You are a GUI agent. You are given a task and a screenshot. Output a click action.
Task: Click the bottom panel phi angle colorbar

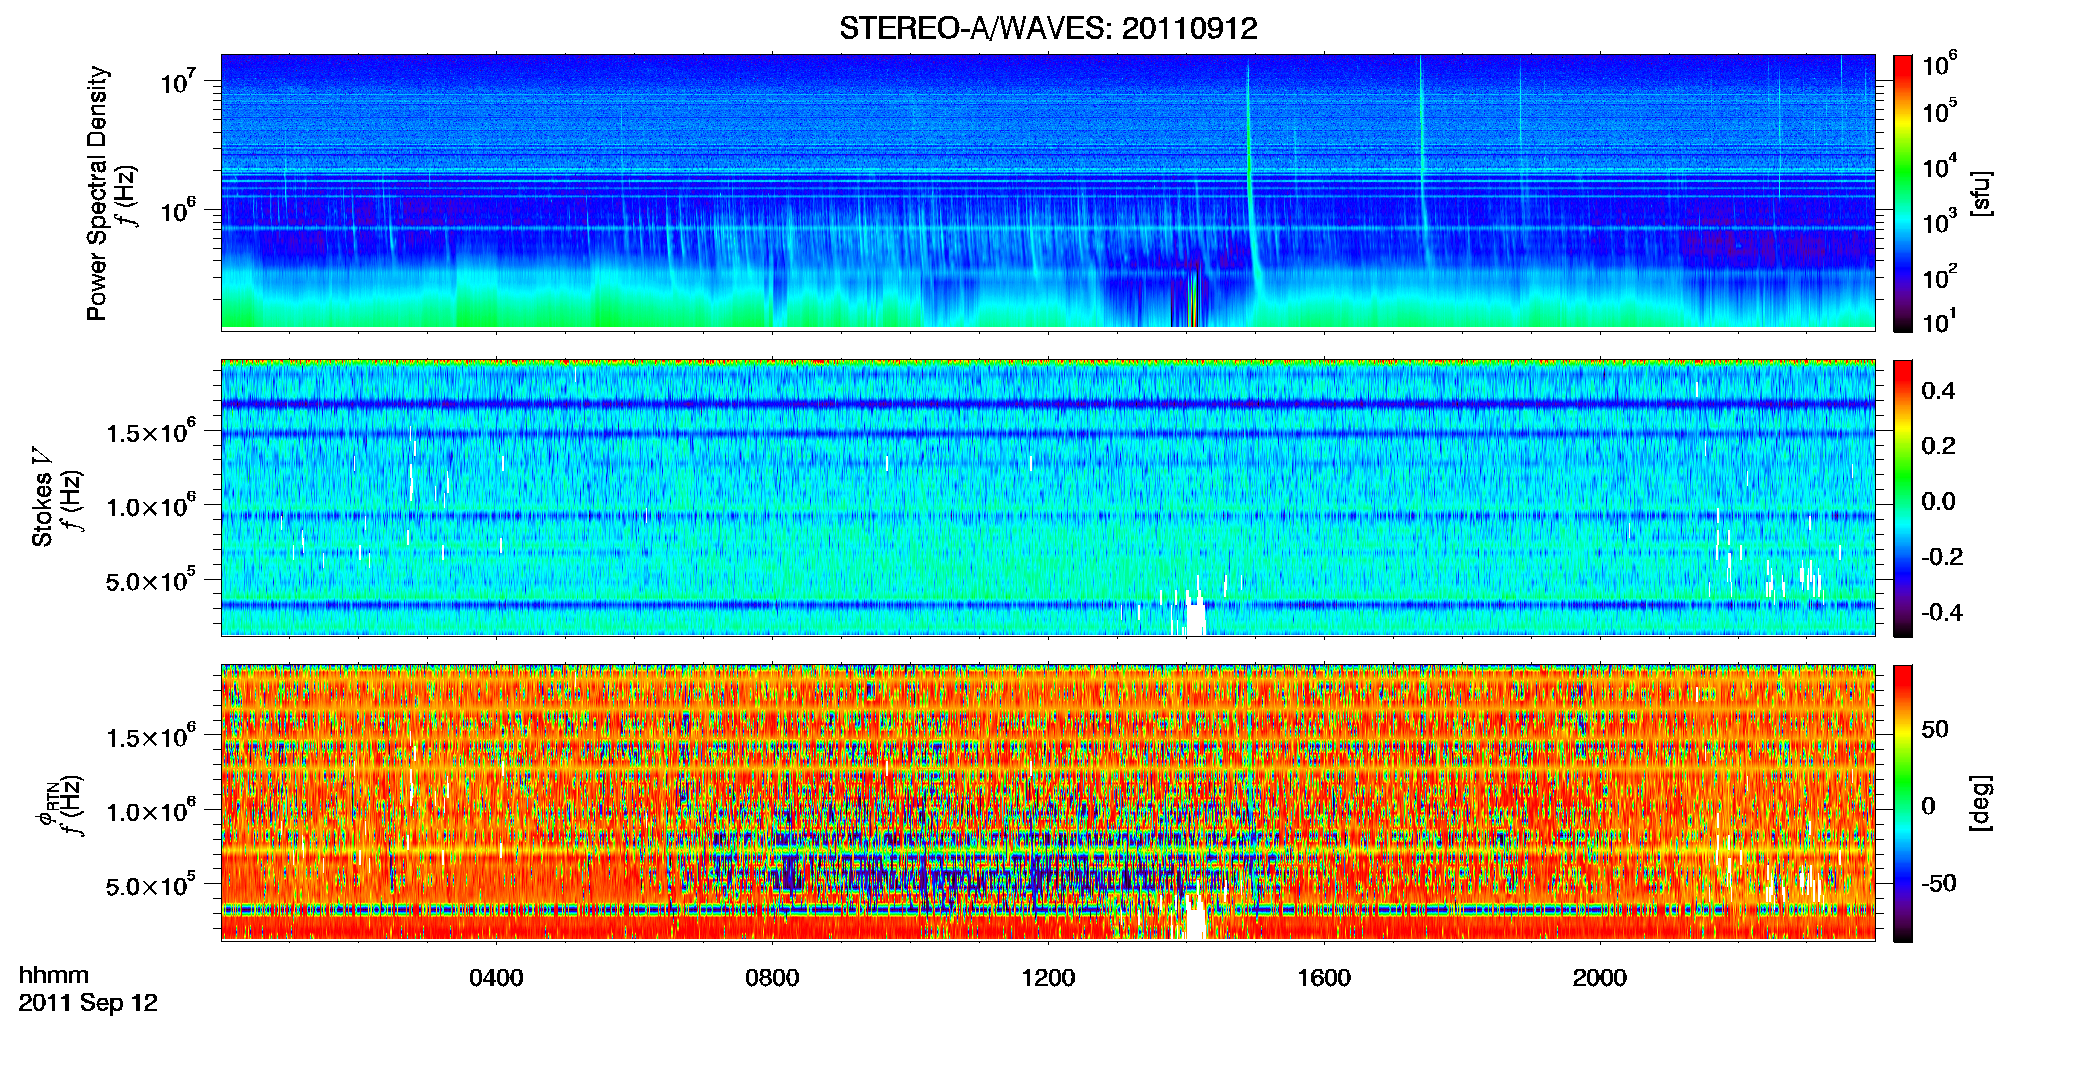1903,803
